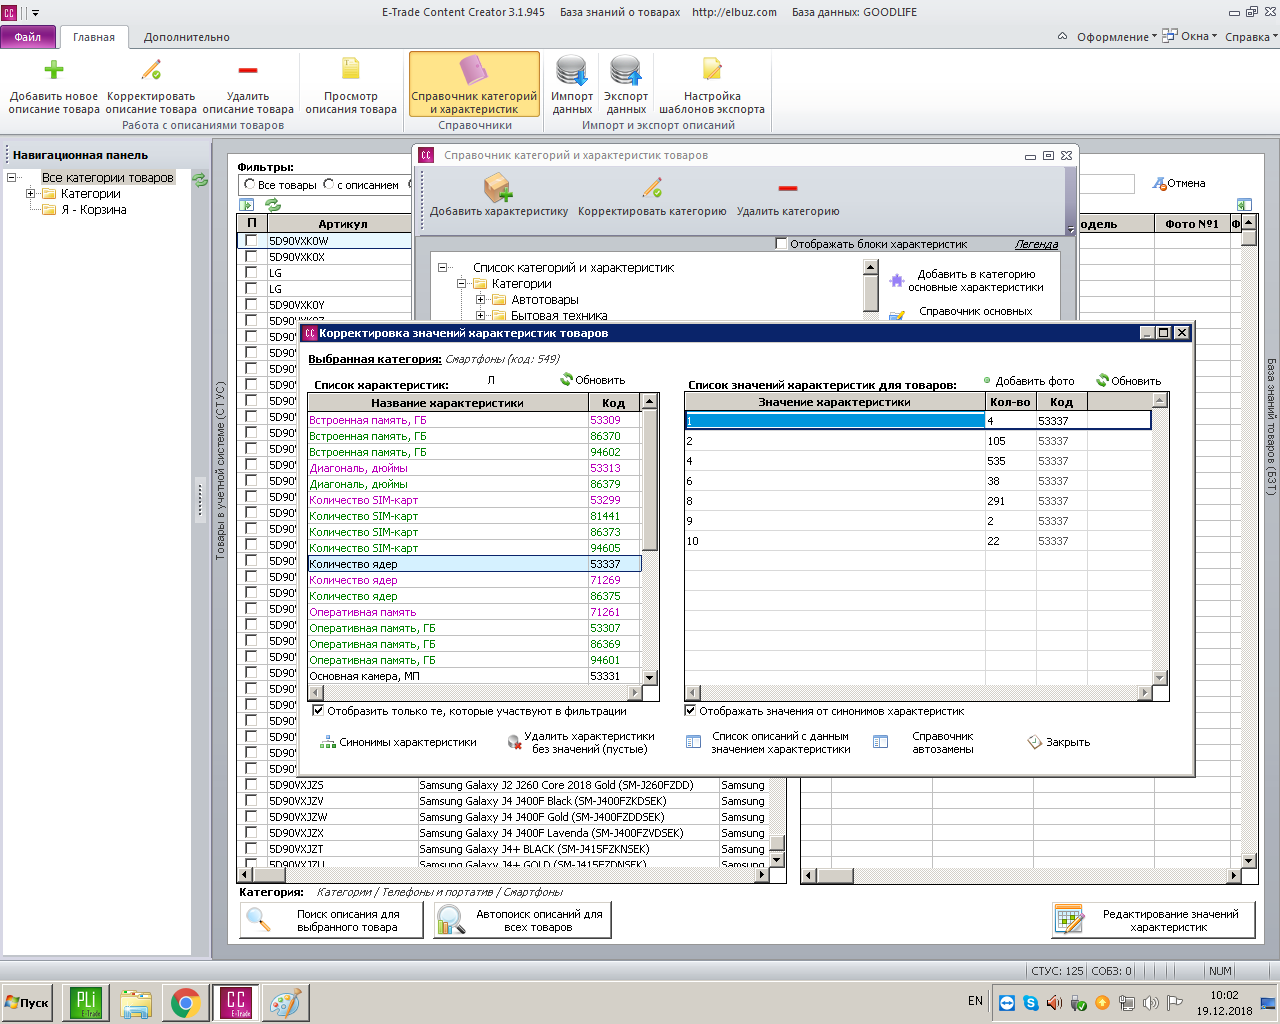Collapse Все категории товаров tree node
1280x1024 pixels.
coord(12,178)
